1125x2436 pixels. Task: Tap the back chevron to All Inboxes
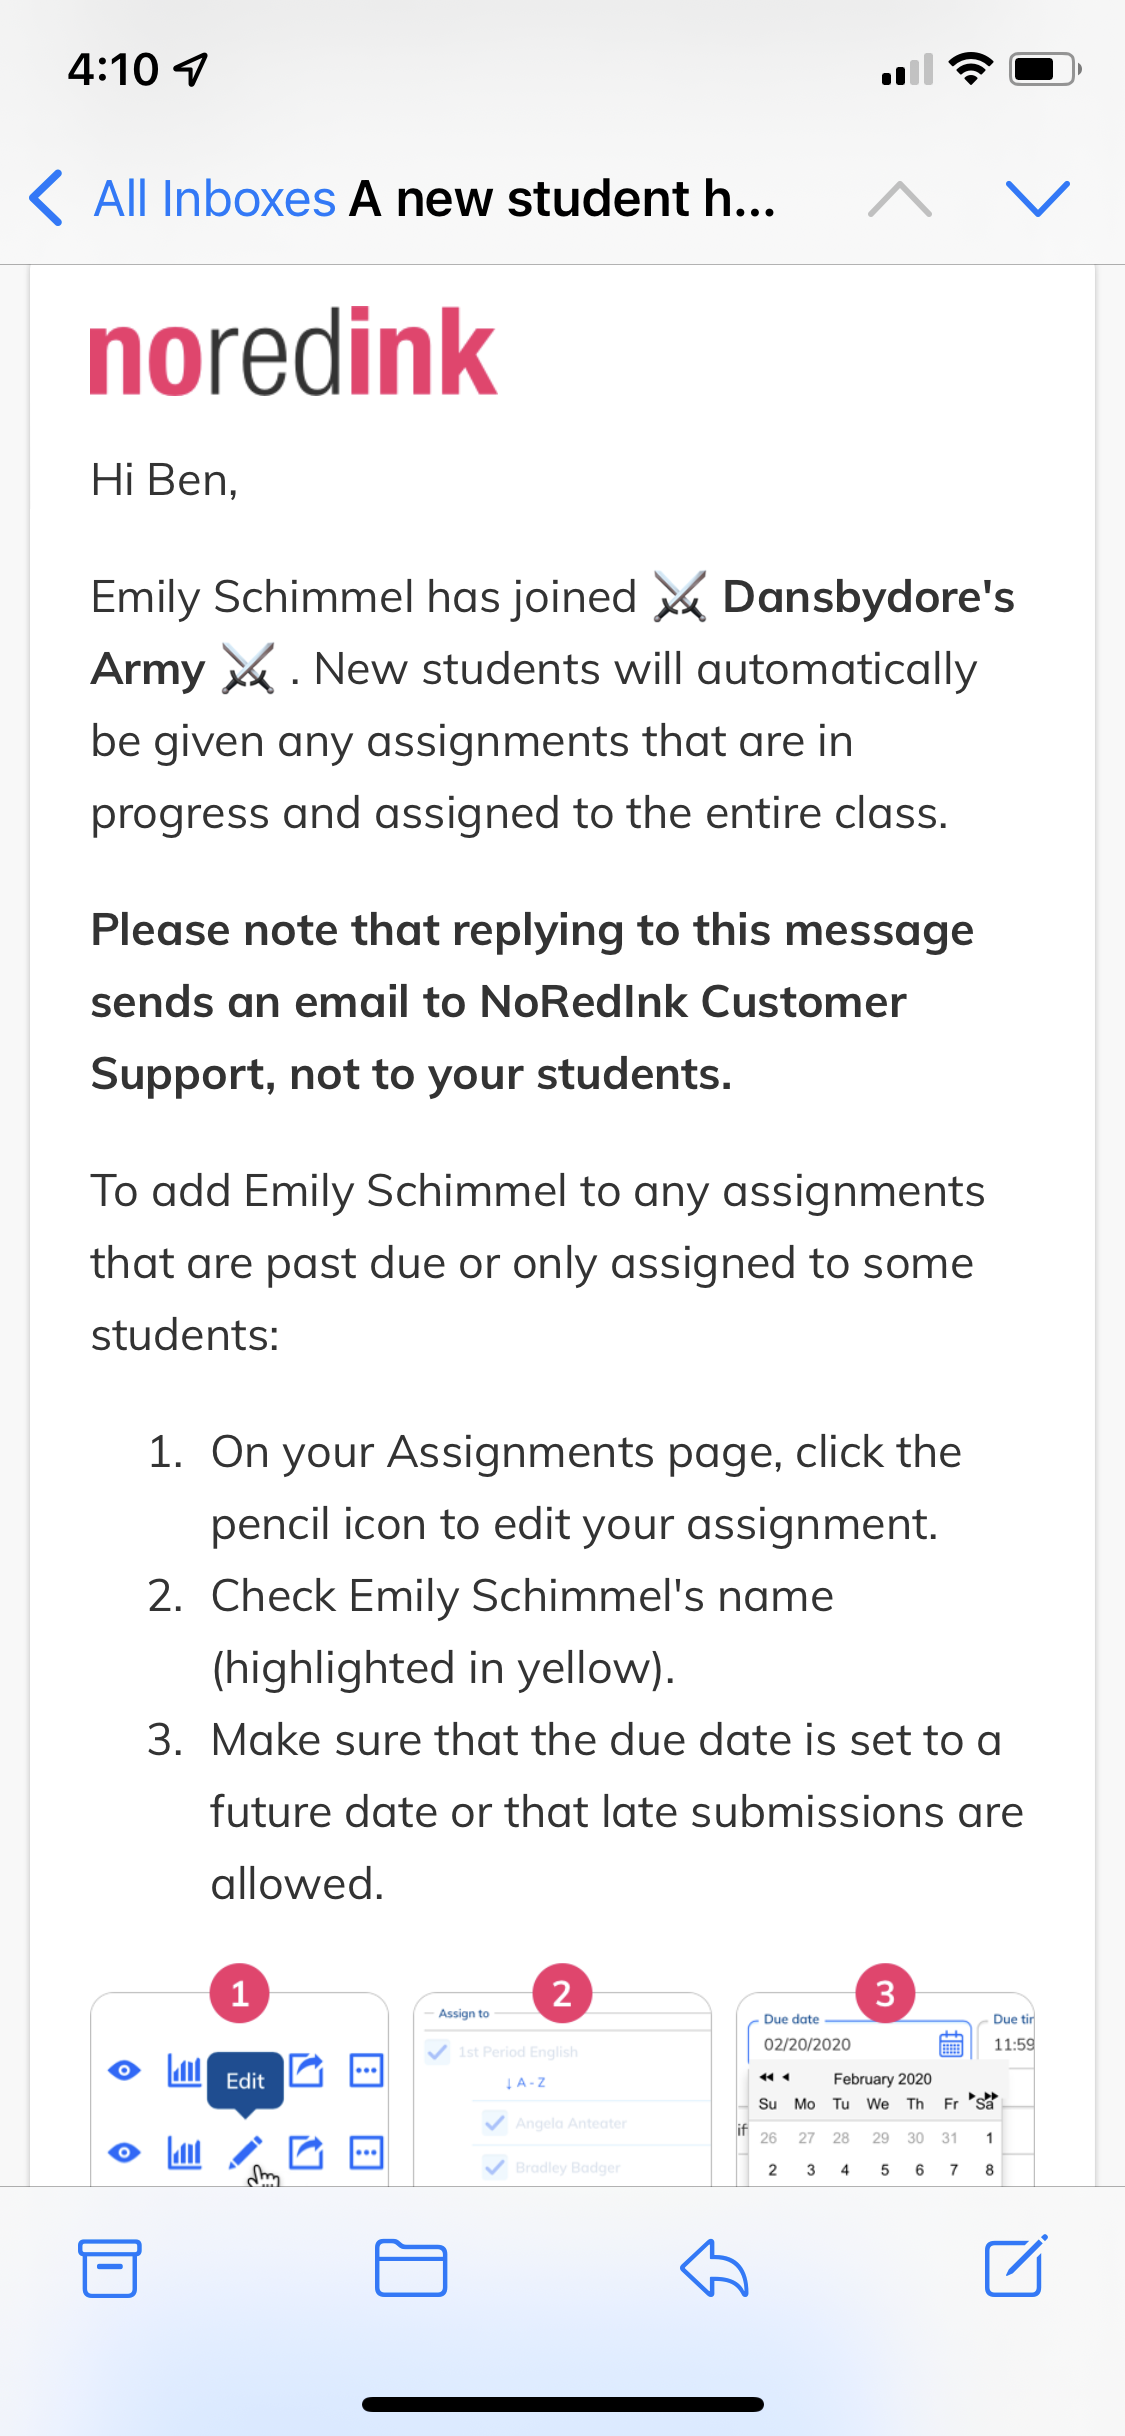[x=47, y=198]
